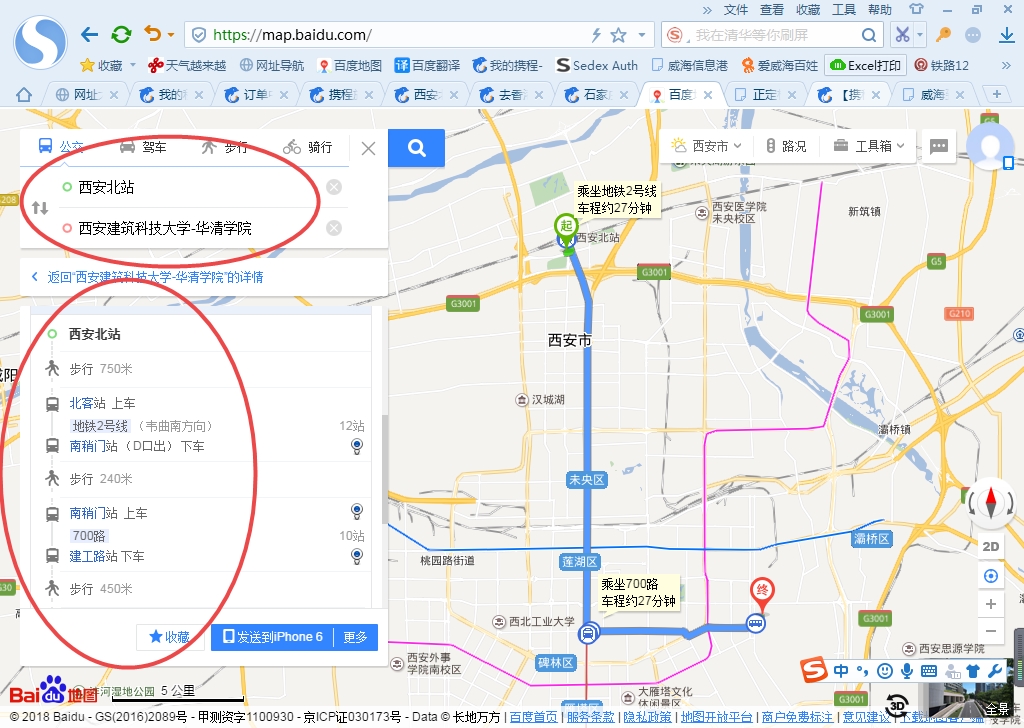Click the Sogou input method microphone icon
Screen dimensions: 1024x728
click(906, 671)
